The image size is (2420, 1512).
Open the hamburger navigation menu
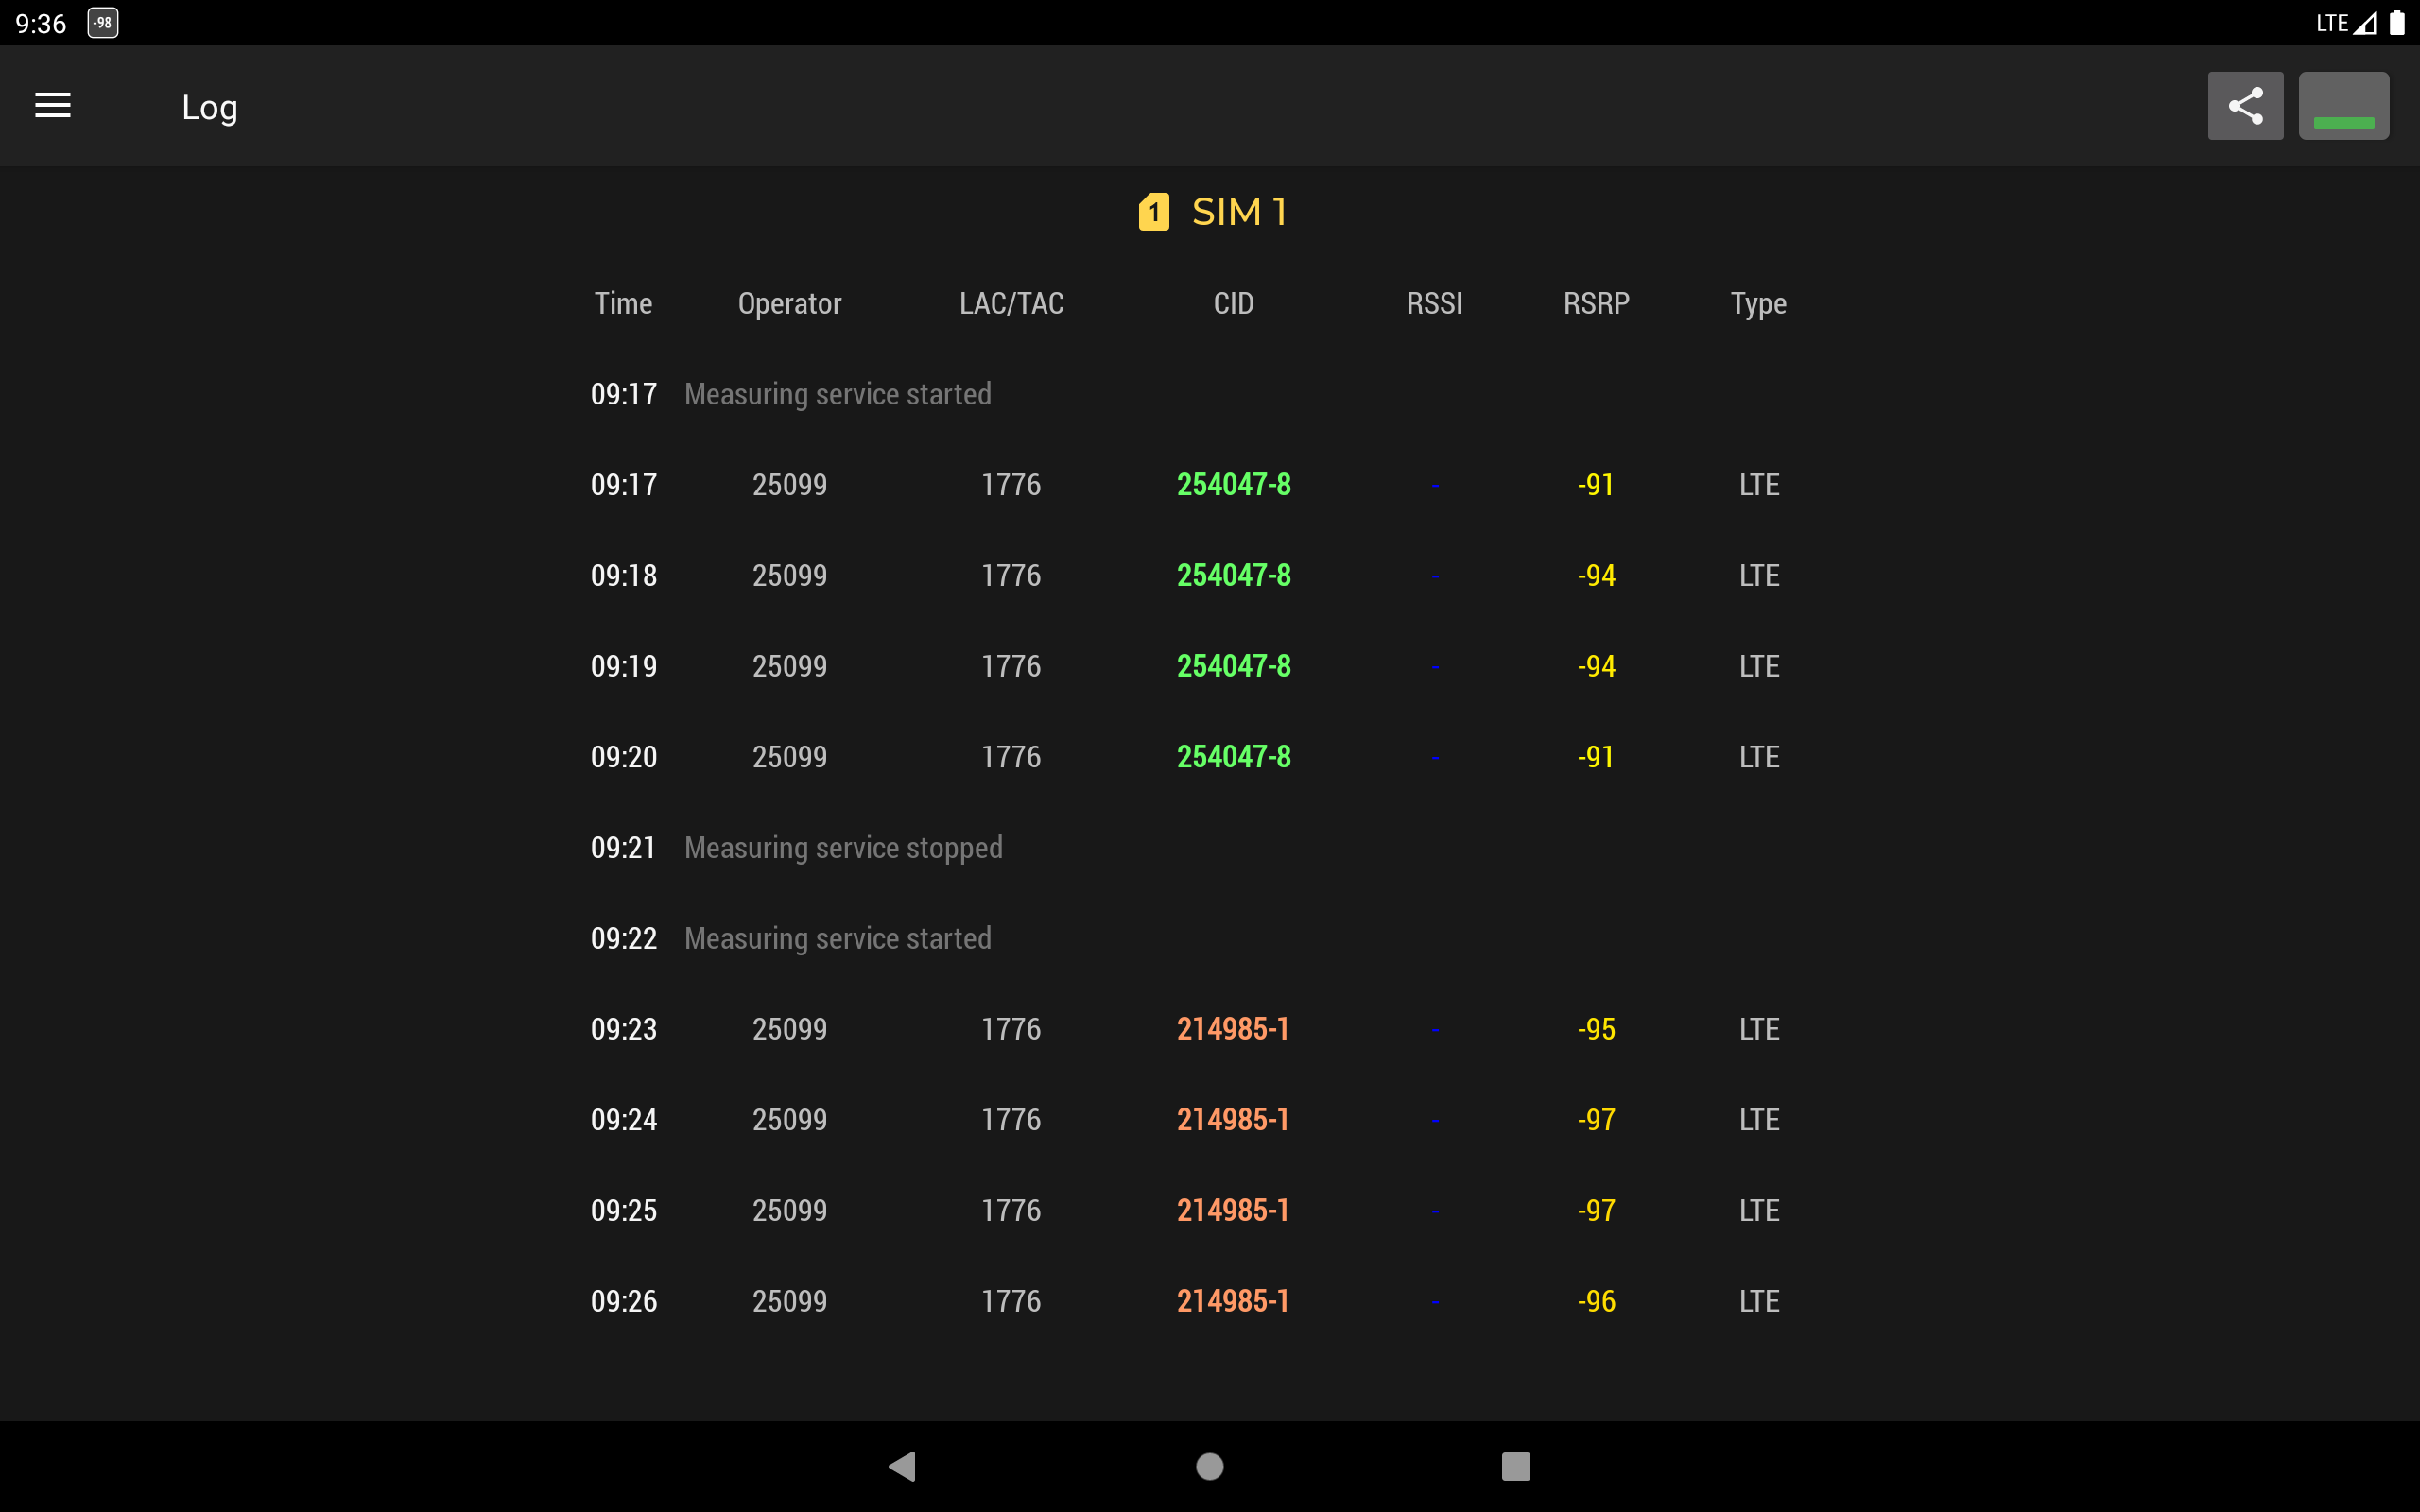click(x=53, y=105)
